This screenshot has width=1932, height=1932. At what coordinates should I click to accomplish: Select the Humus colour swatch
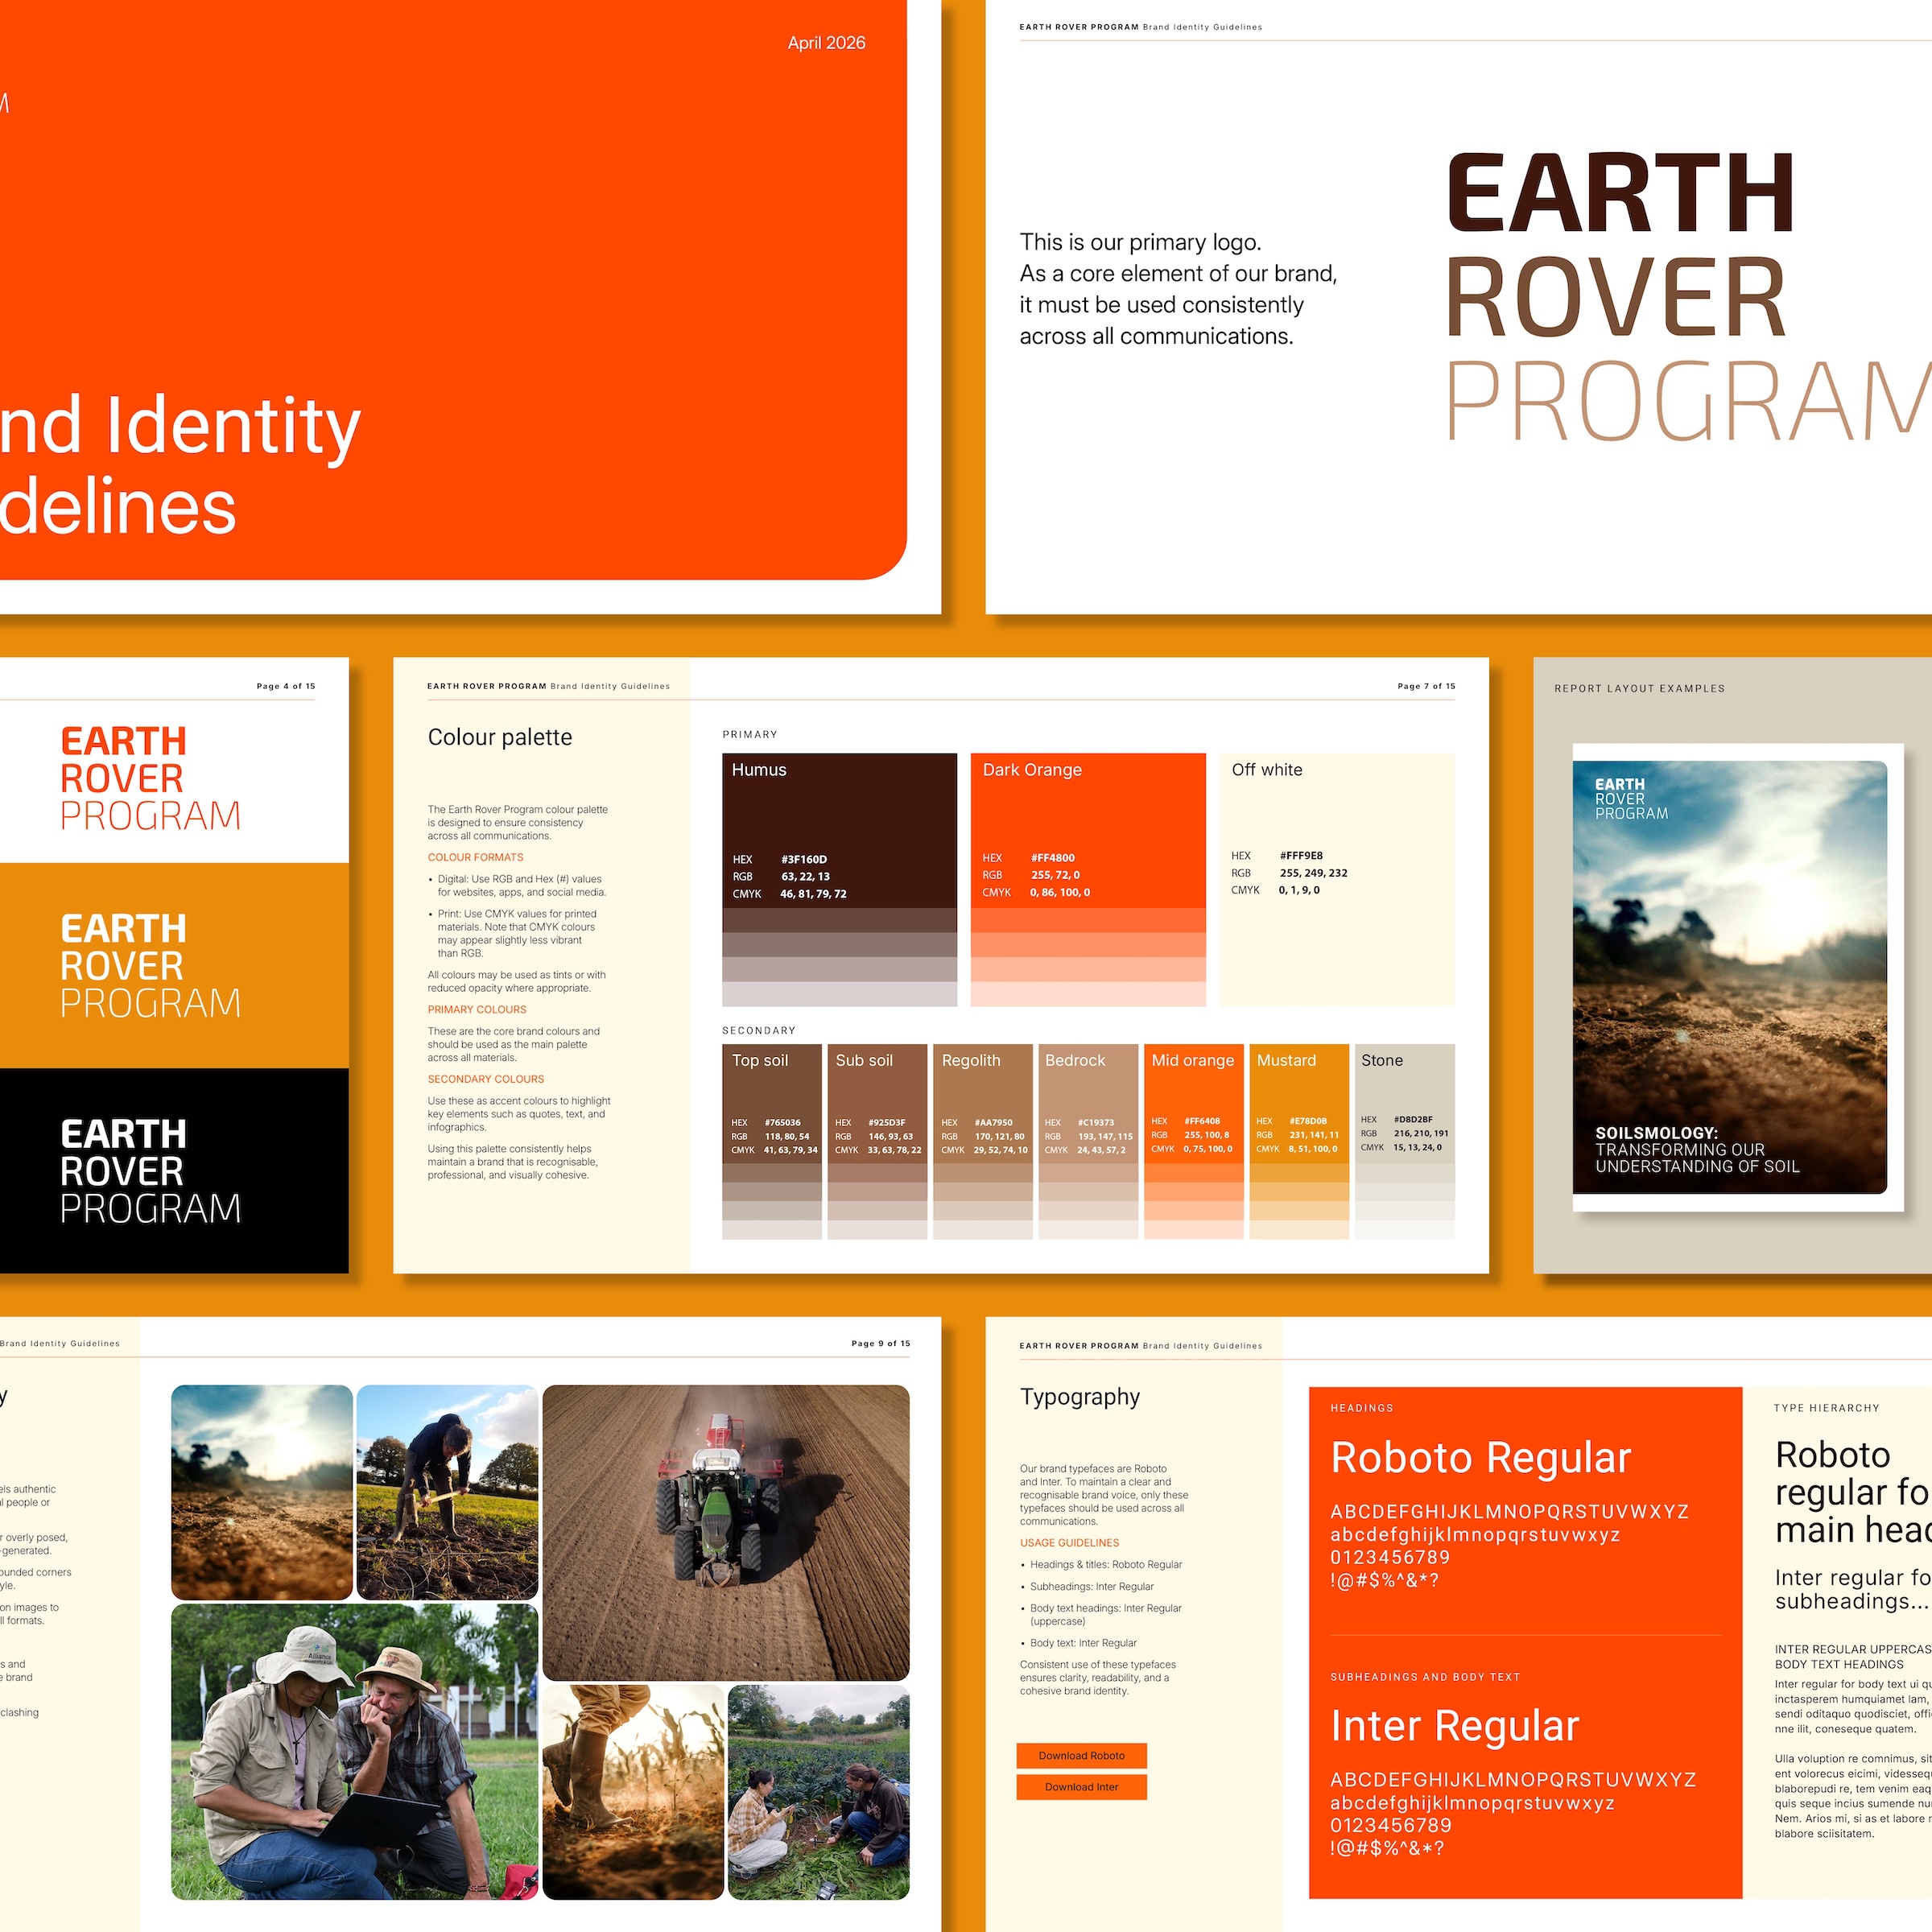coord(839,879)
